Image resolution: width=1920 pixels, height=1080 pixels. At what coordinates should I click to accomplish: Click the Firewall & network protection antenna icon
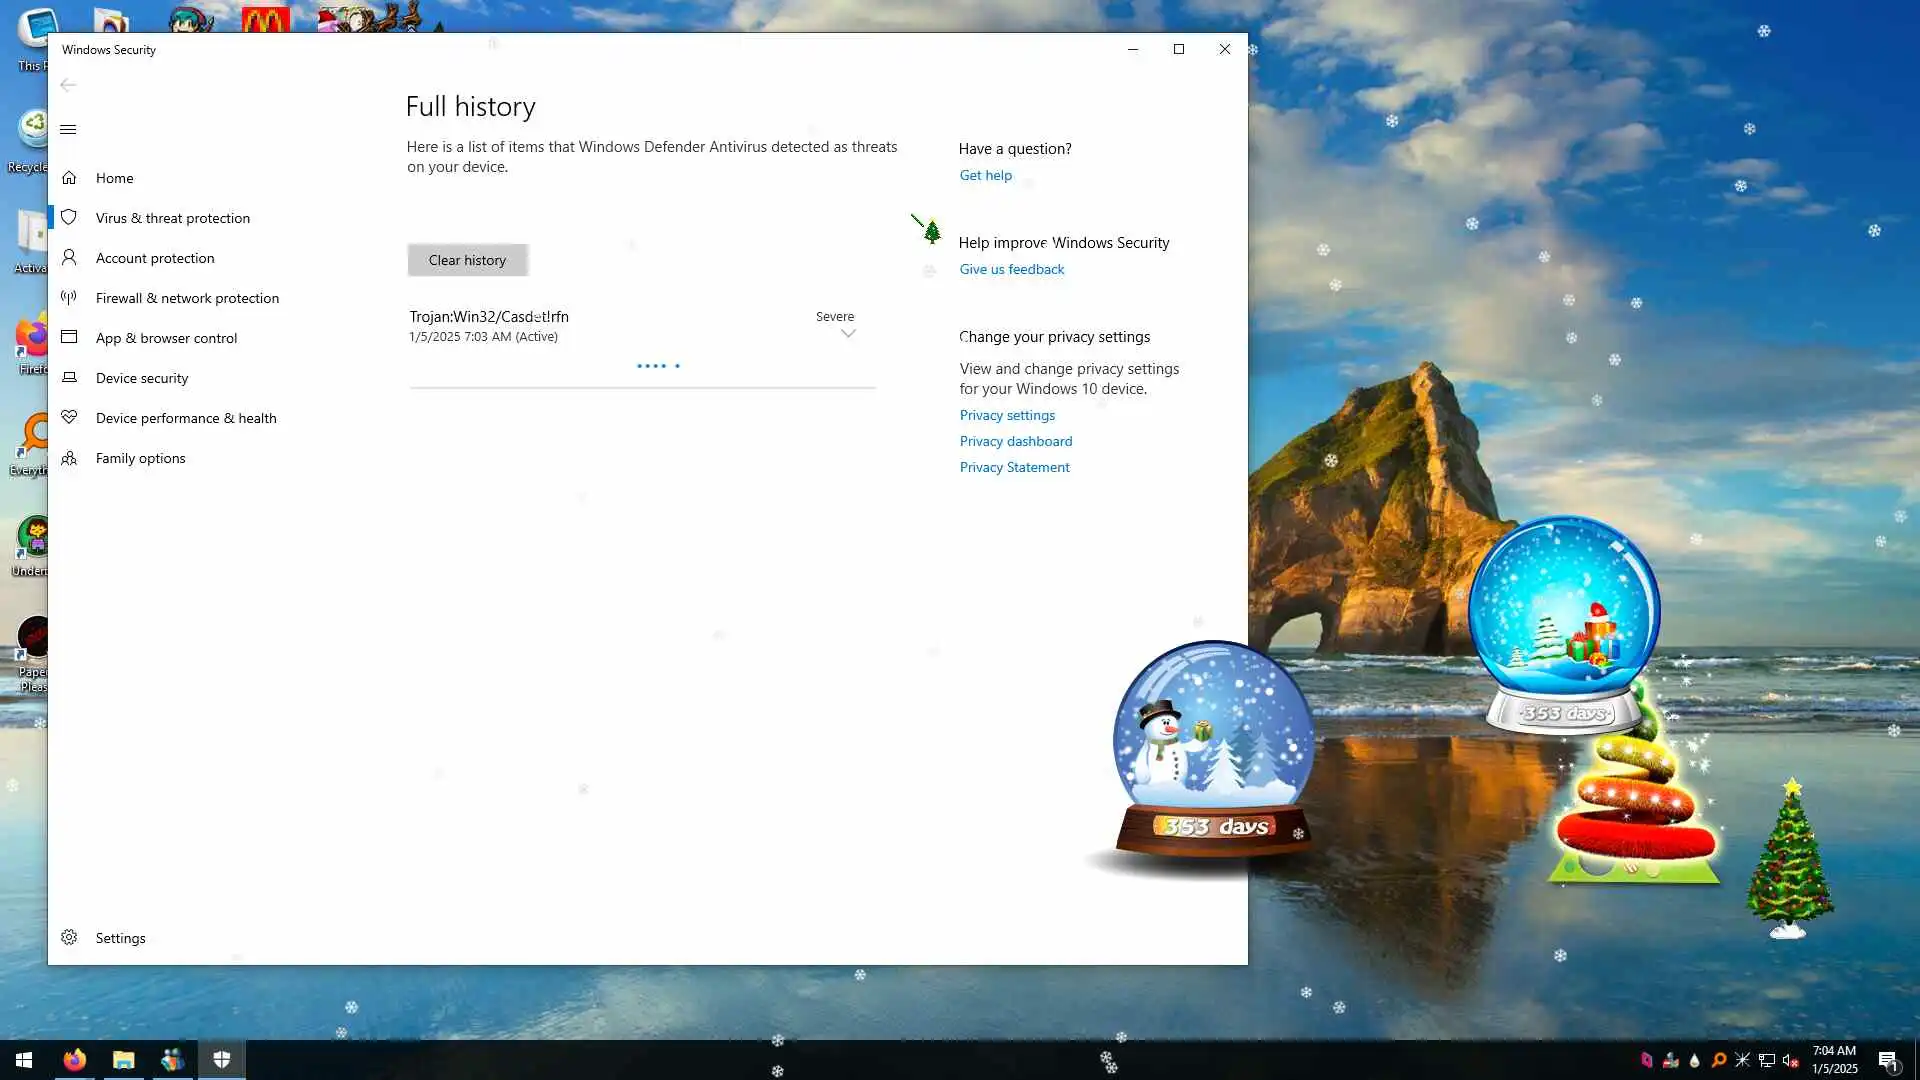pyautogui.click(x=69, y=298)
